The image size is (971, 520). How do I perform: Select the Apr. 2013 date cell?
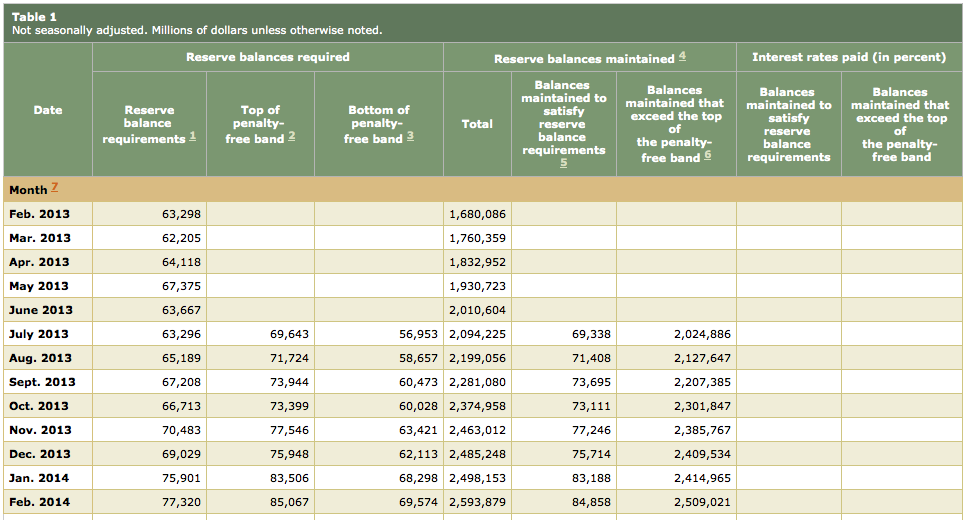pyautogui.click(x=48, y=262)
